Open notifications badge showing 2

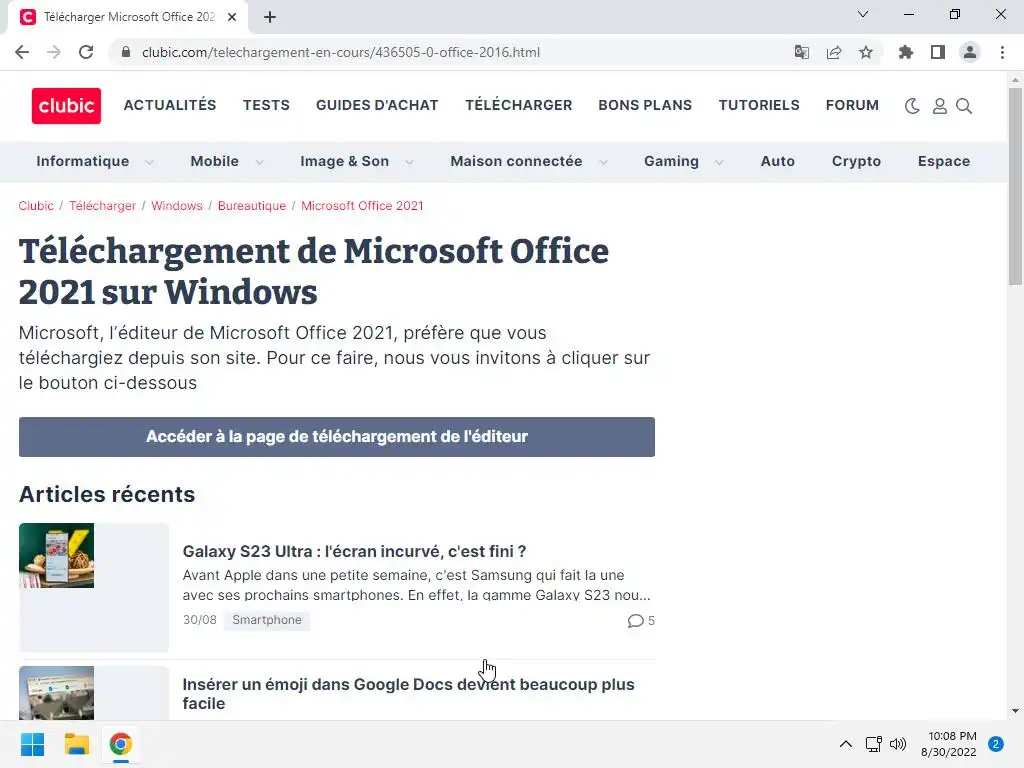click(995, 744)
